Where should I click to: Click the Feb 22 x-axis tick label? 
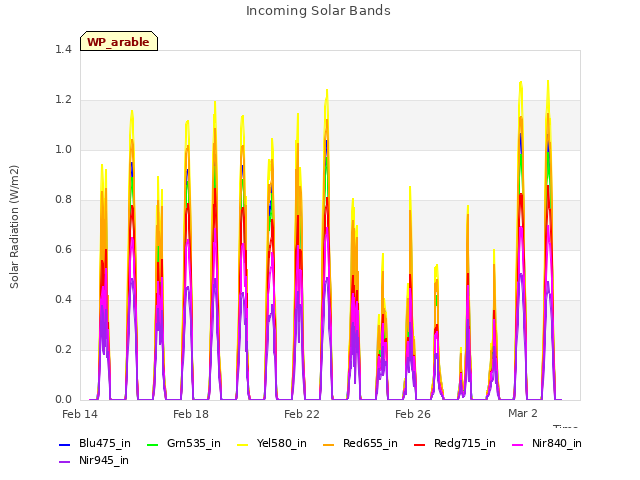coord(302,414)
